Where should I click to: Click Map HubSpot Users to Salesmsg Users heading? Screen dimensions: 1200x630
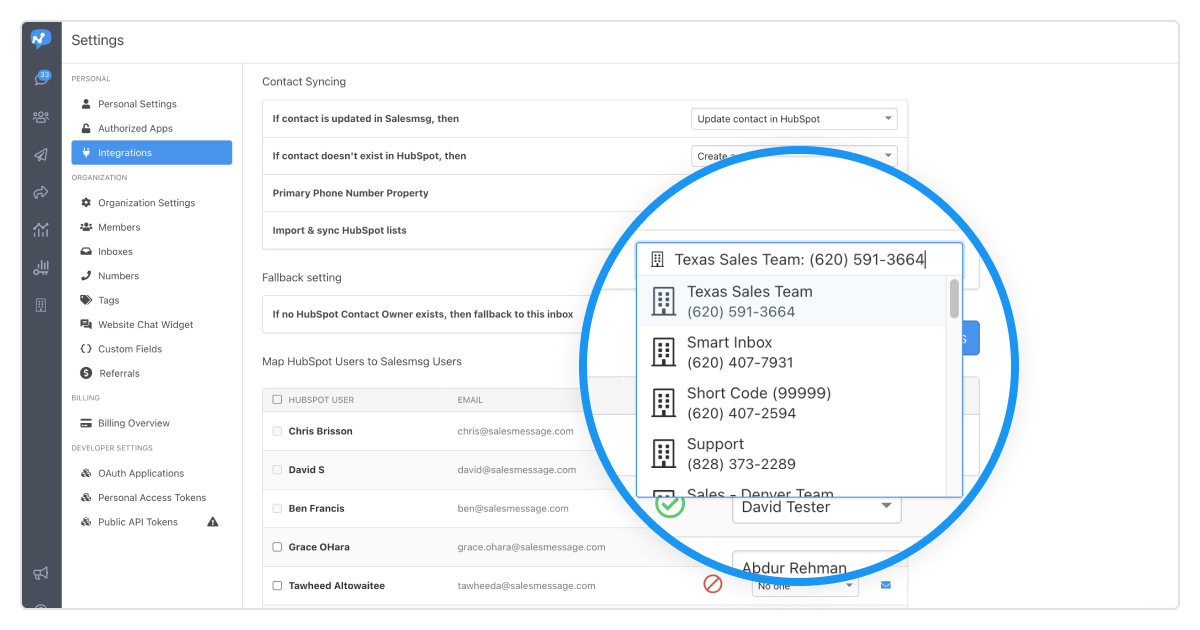click(362, 361)
